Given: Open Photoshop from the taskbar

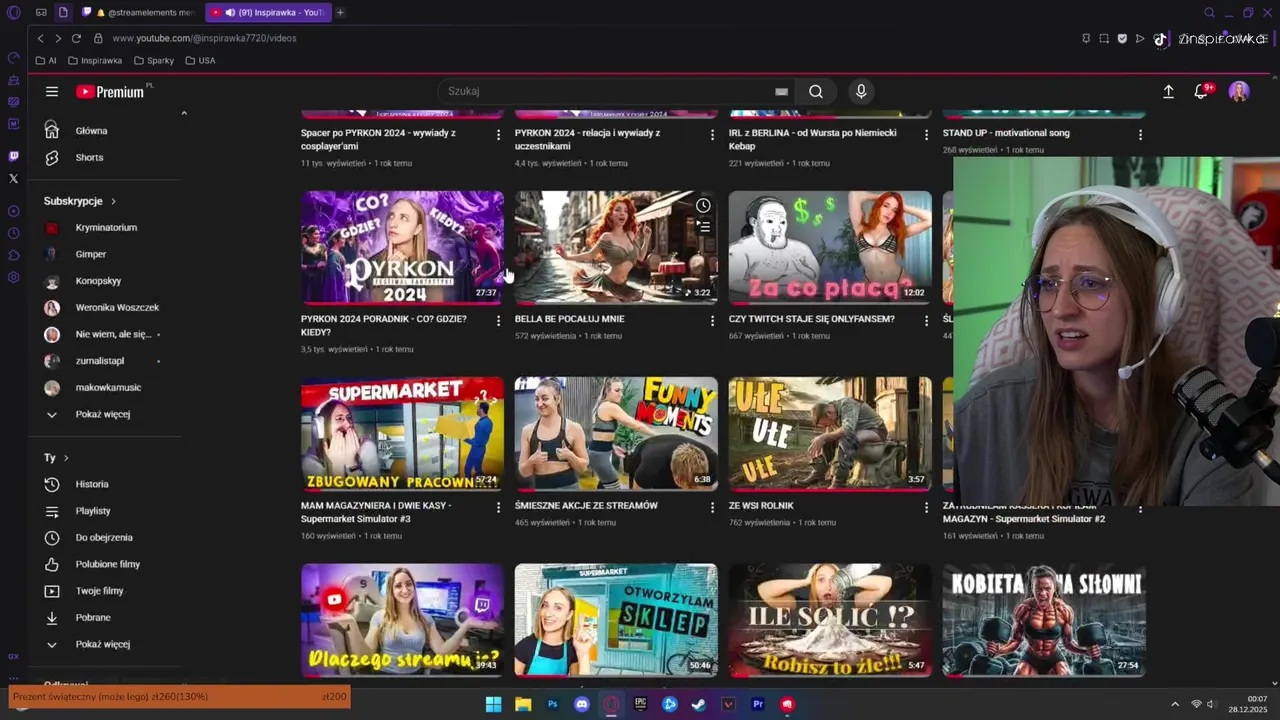Looking at the screenshot, I should [x=552, y=704].
